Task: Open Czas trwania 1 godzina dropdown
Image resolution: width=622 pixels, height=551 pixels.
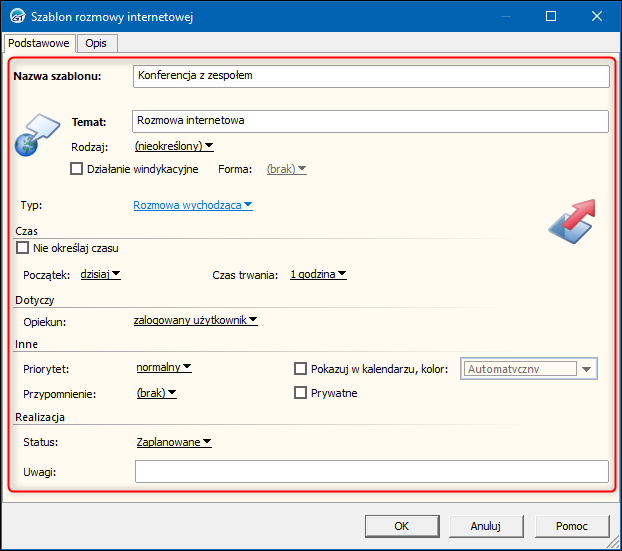Action: click(318, 274)
